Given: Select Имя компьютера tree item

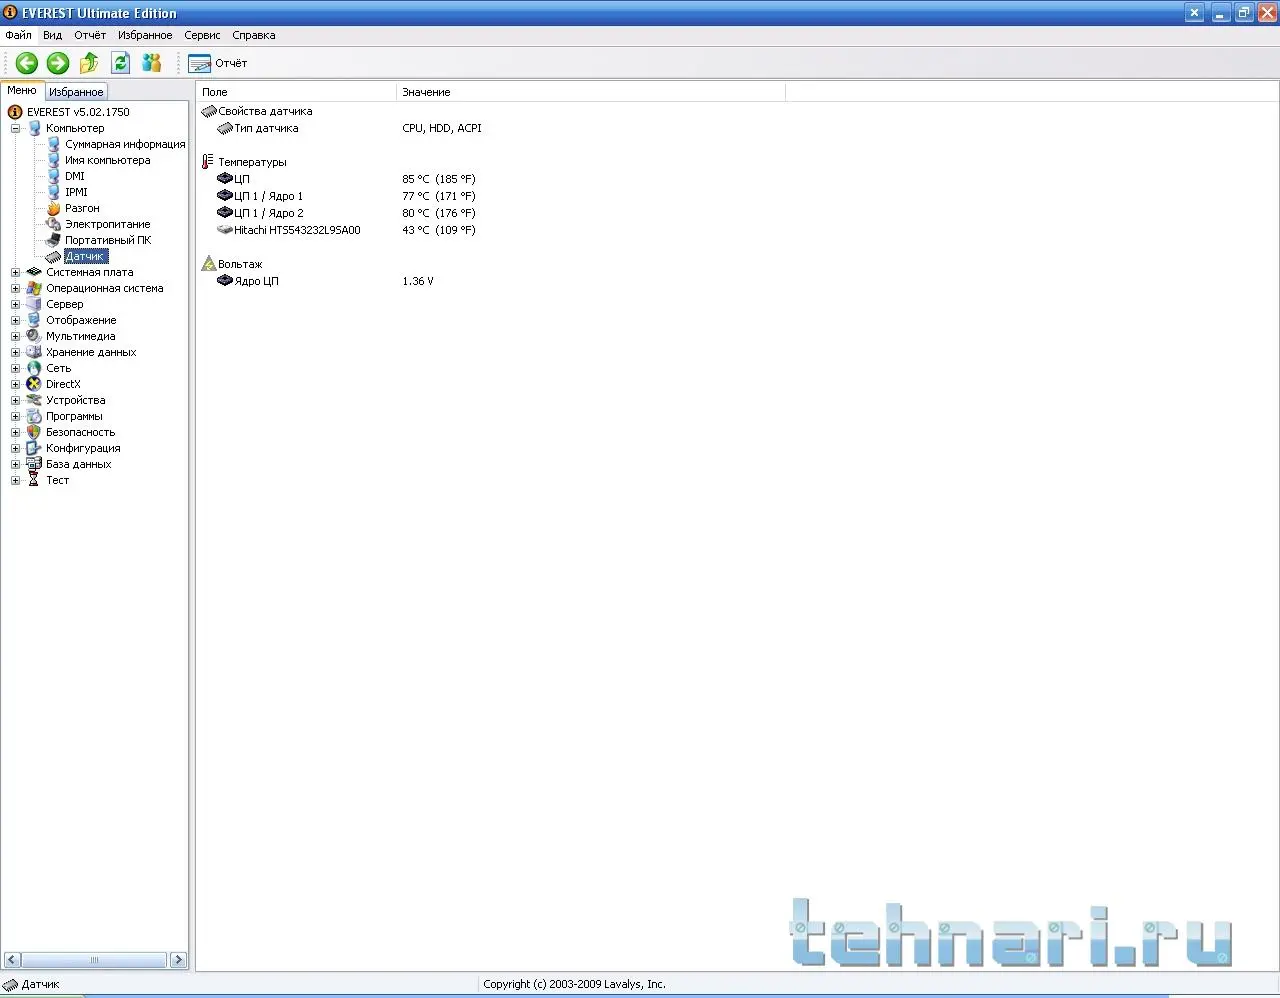Looking at the screenshot, I should coord(108,160).
